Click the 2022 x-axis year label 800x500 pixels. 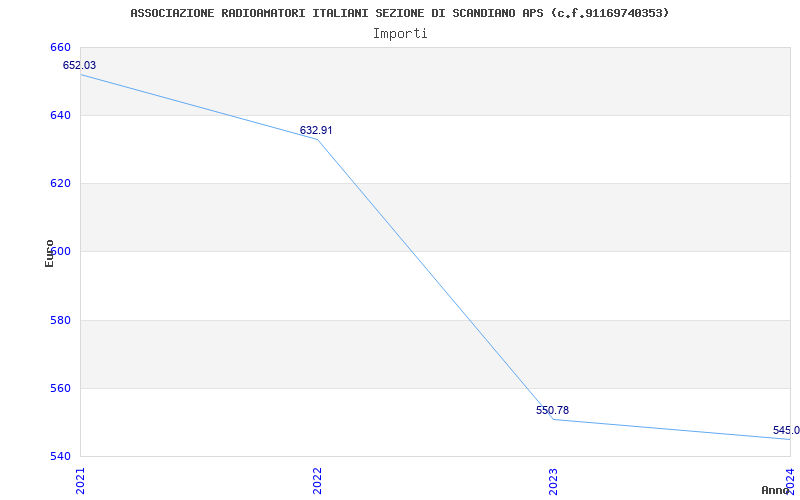click(317, 481)
